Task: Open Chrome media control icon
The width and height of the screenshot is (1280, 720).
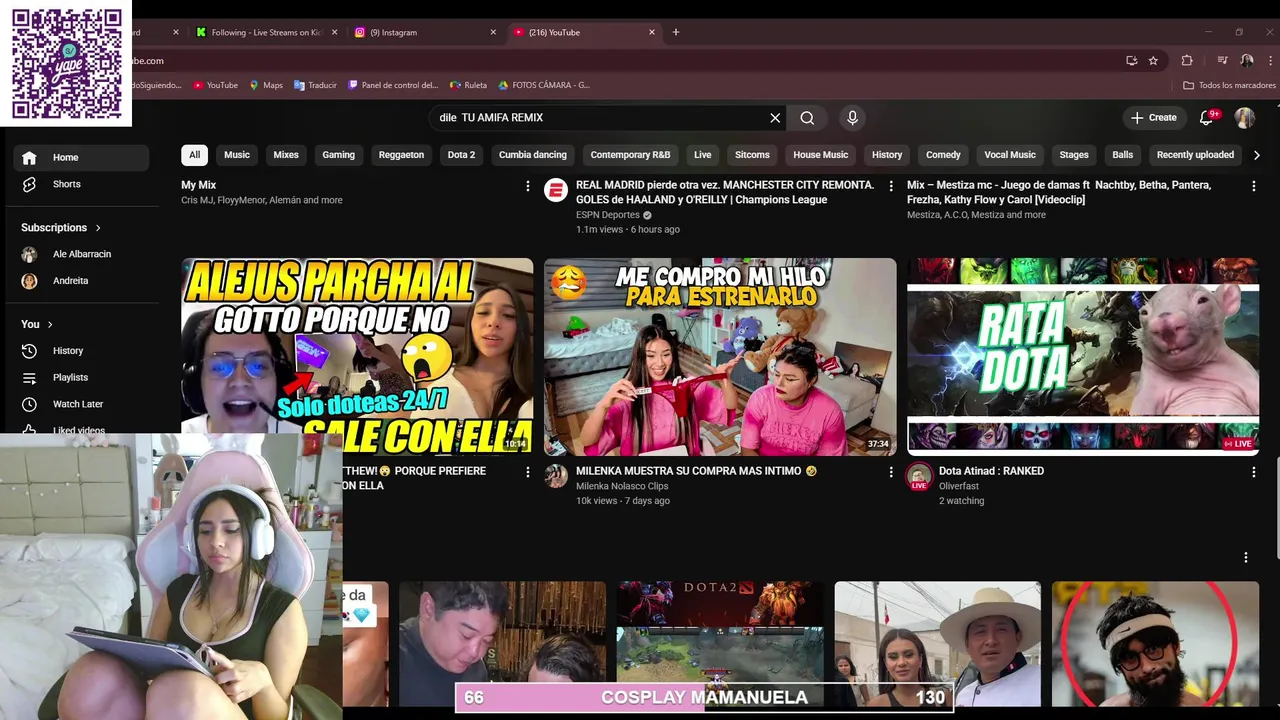Action: [1222, 61]
